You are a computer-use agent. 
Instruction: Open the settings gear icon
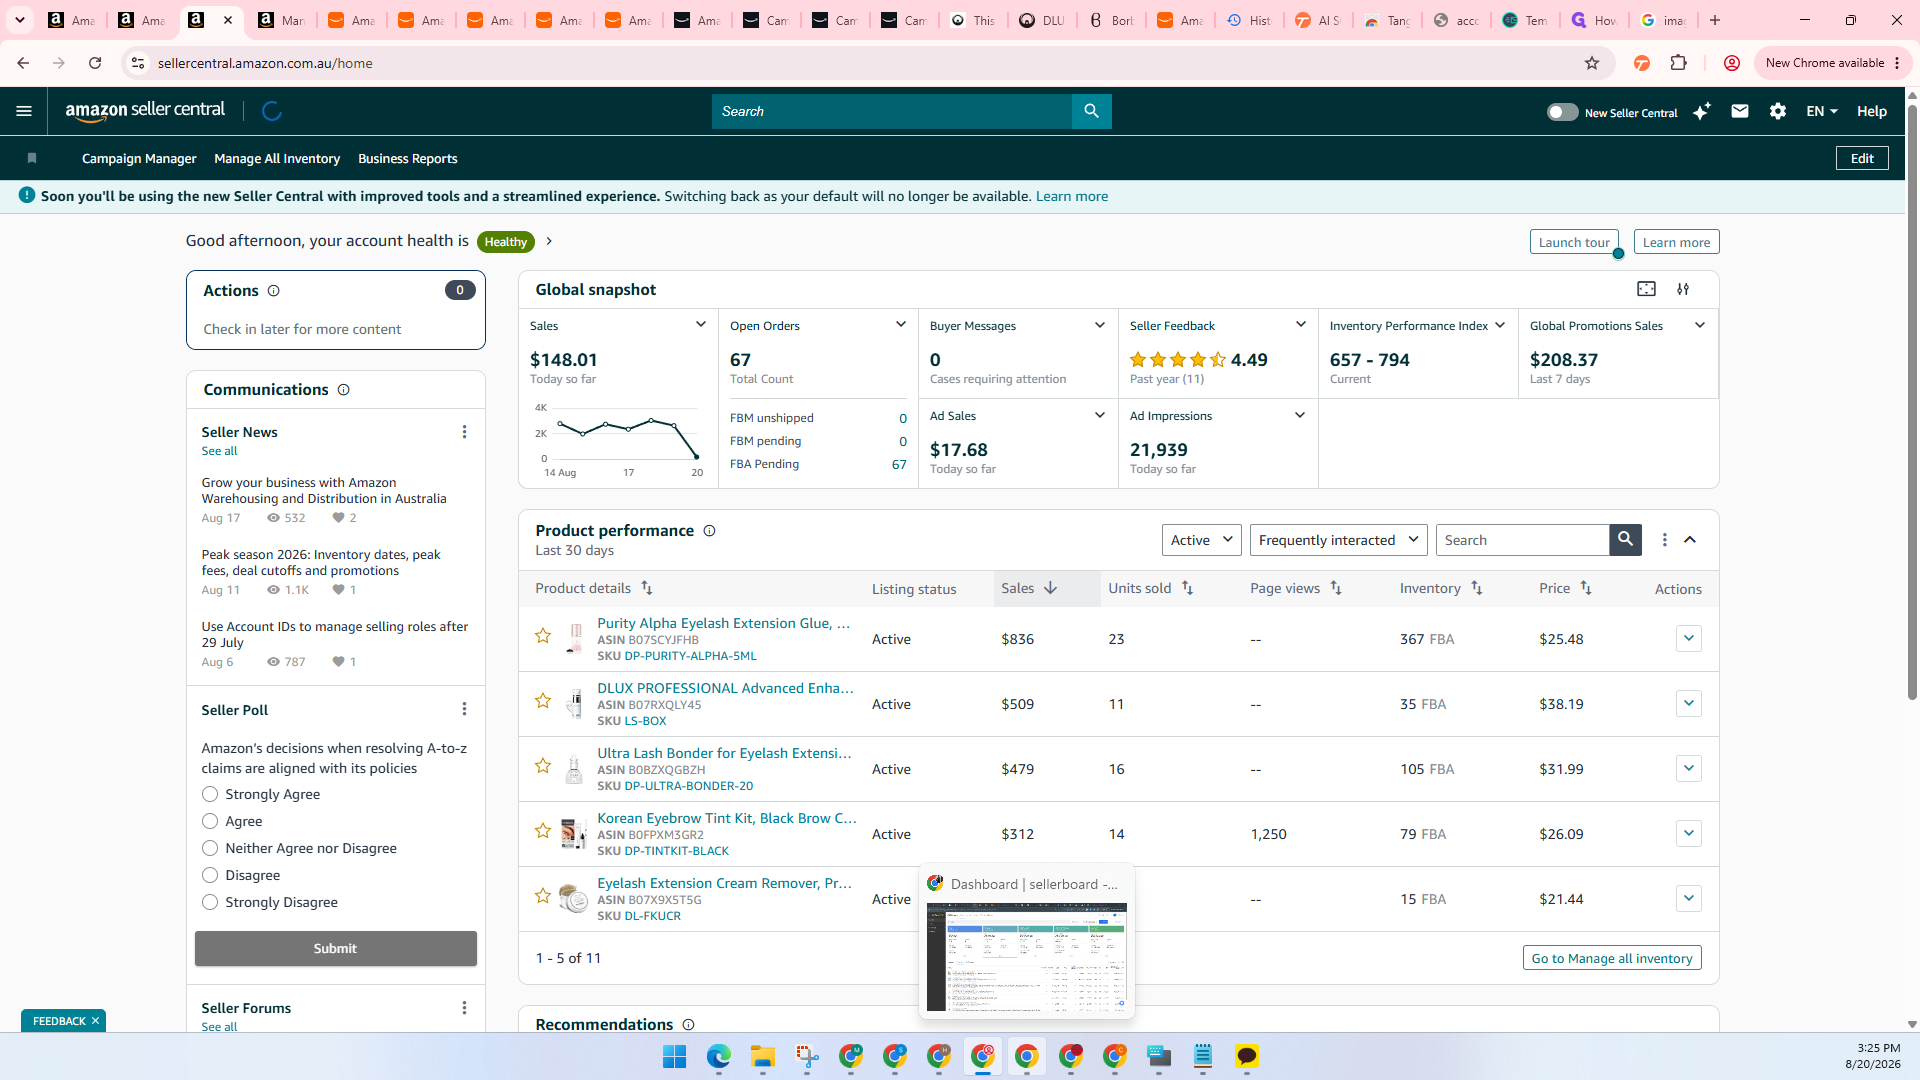pyautogui.click(x=1778, y=111)
